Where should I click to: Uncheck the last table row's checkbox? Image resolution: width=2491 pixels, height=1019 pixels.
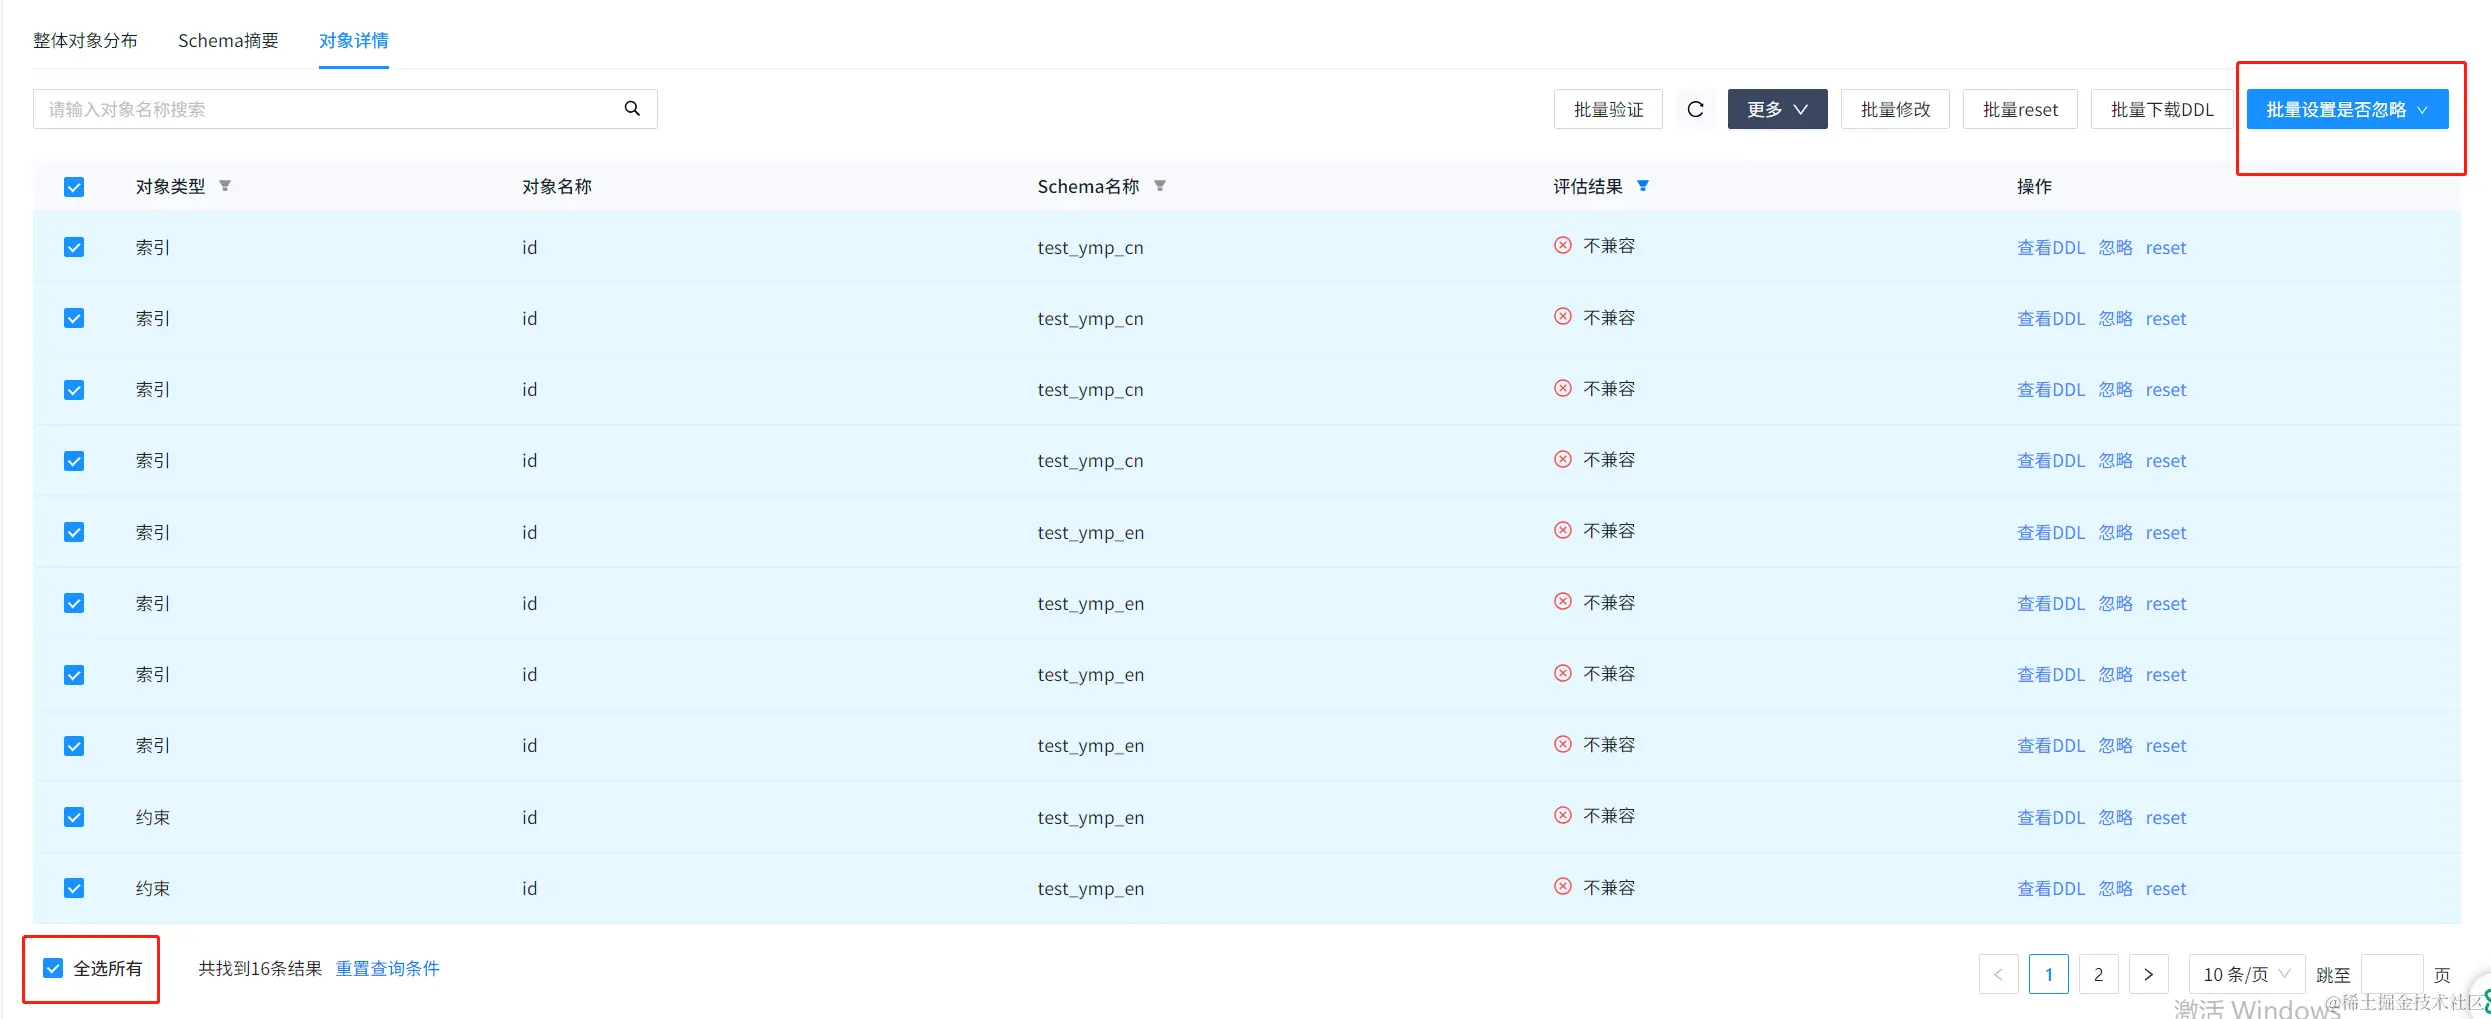(74, 888)
